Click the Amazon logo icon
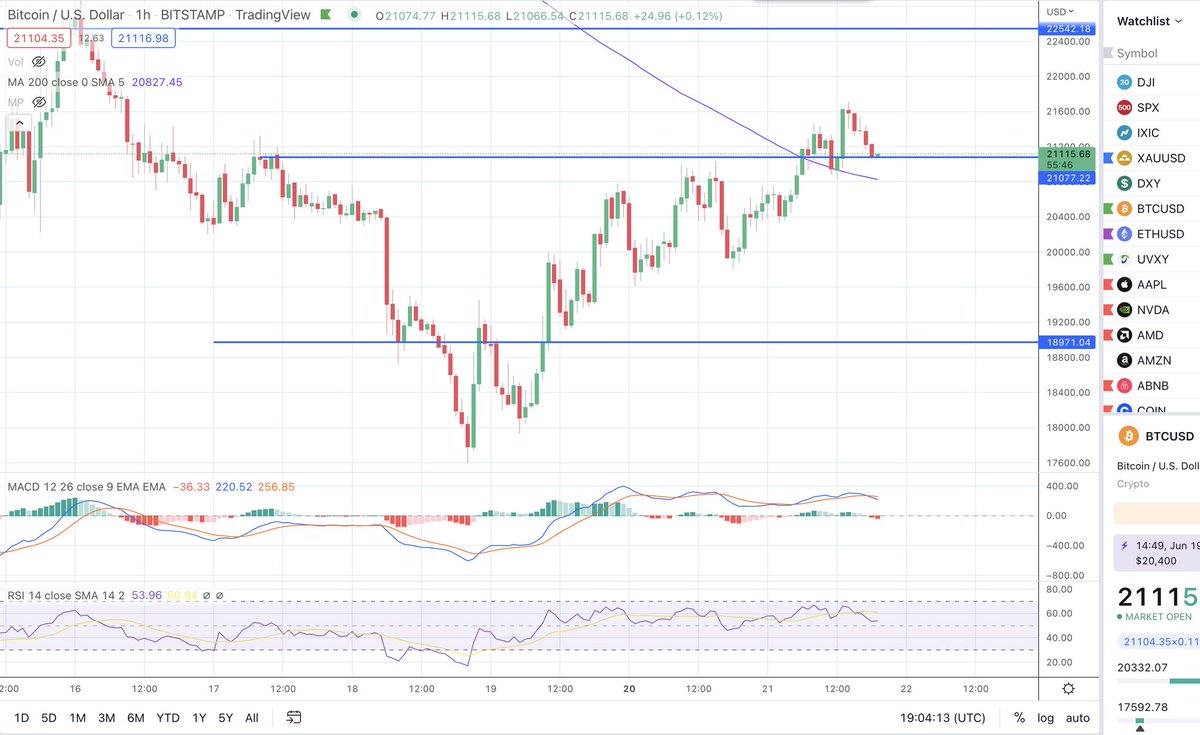 [x=1124, y=360]
